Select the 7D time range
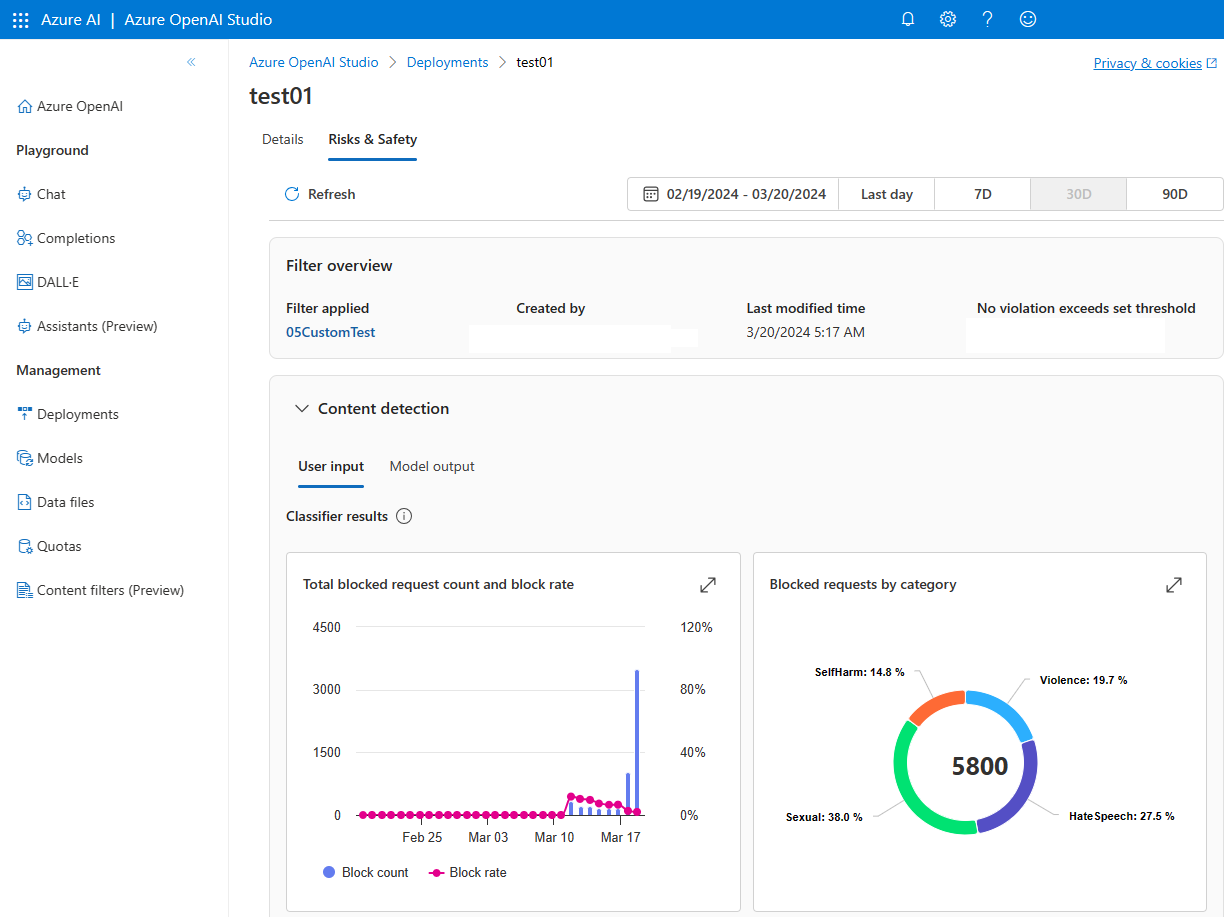Image resolution: width=1224 pixels, height=917 pixels. coord(983,194)
